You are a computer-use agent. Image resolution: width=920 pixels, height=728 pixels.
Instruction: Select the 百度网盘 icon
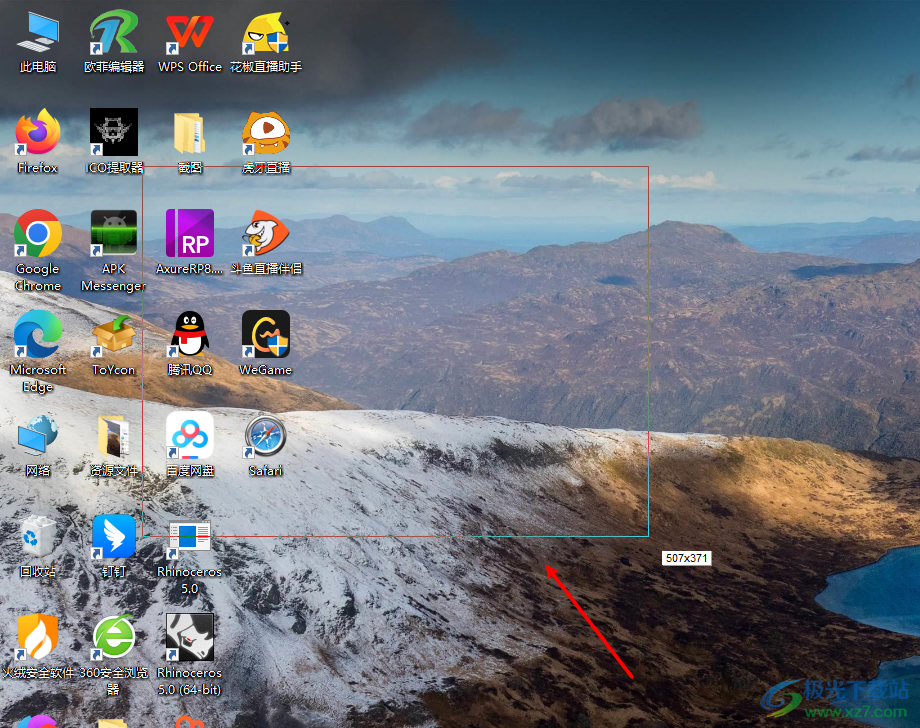tap(190, 436)
